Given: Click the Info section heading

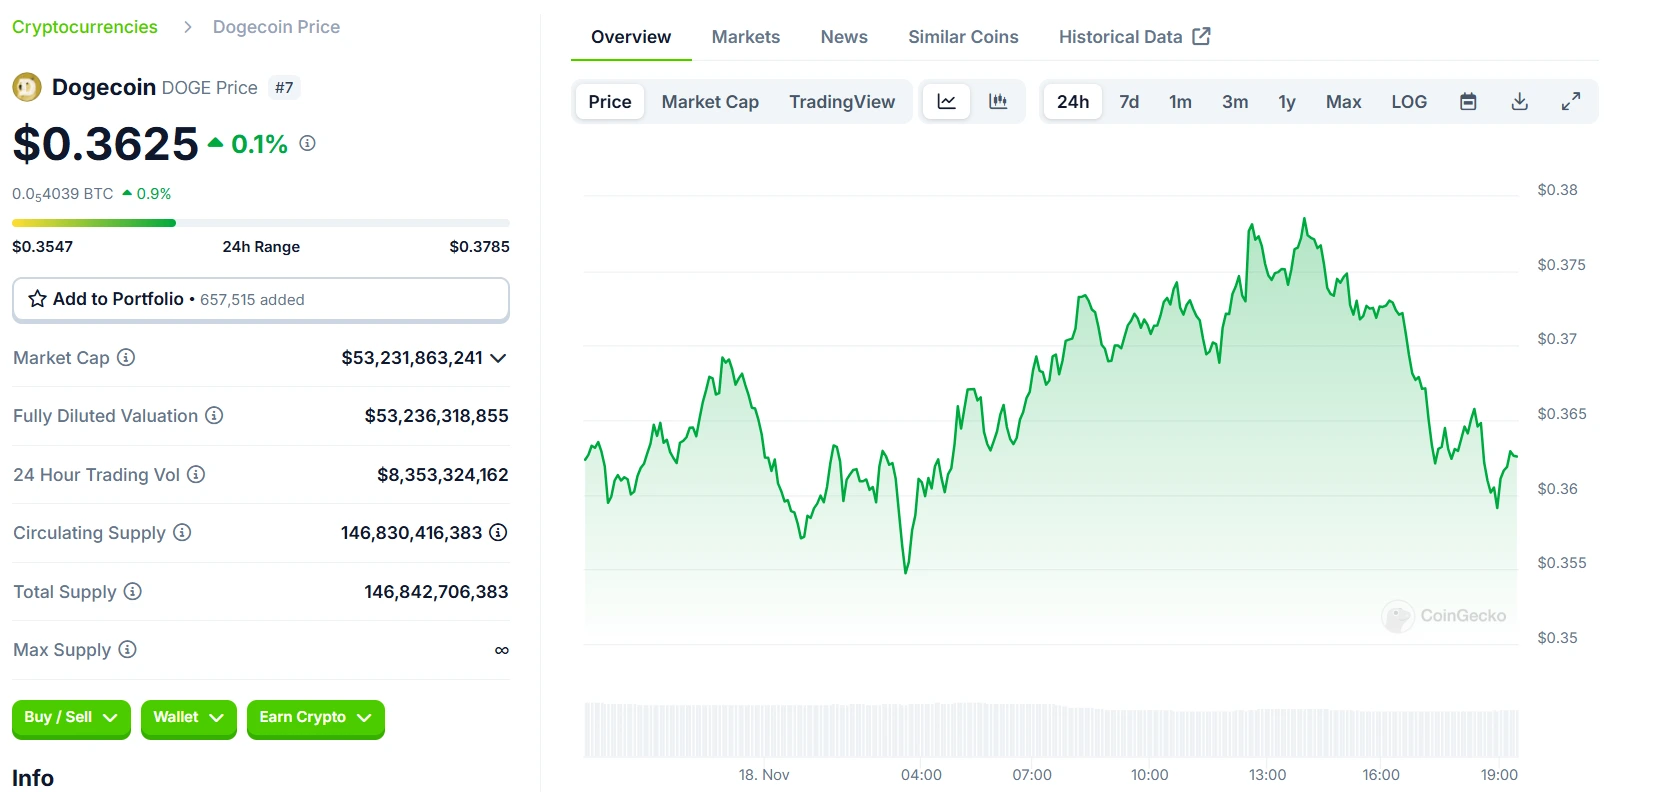Looking at the screenshot, I should point(33,777).
